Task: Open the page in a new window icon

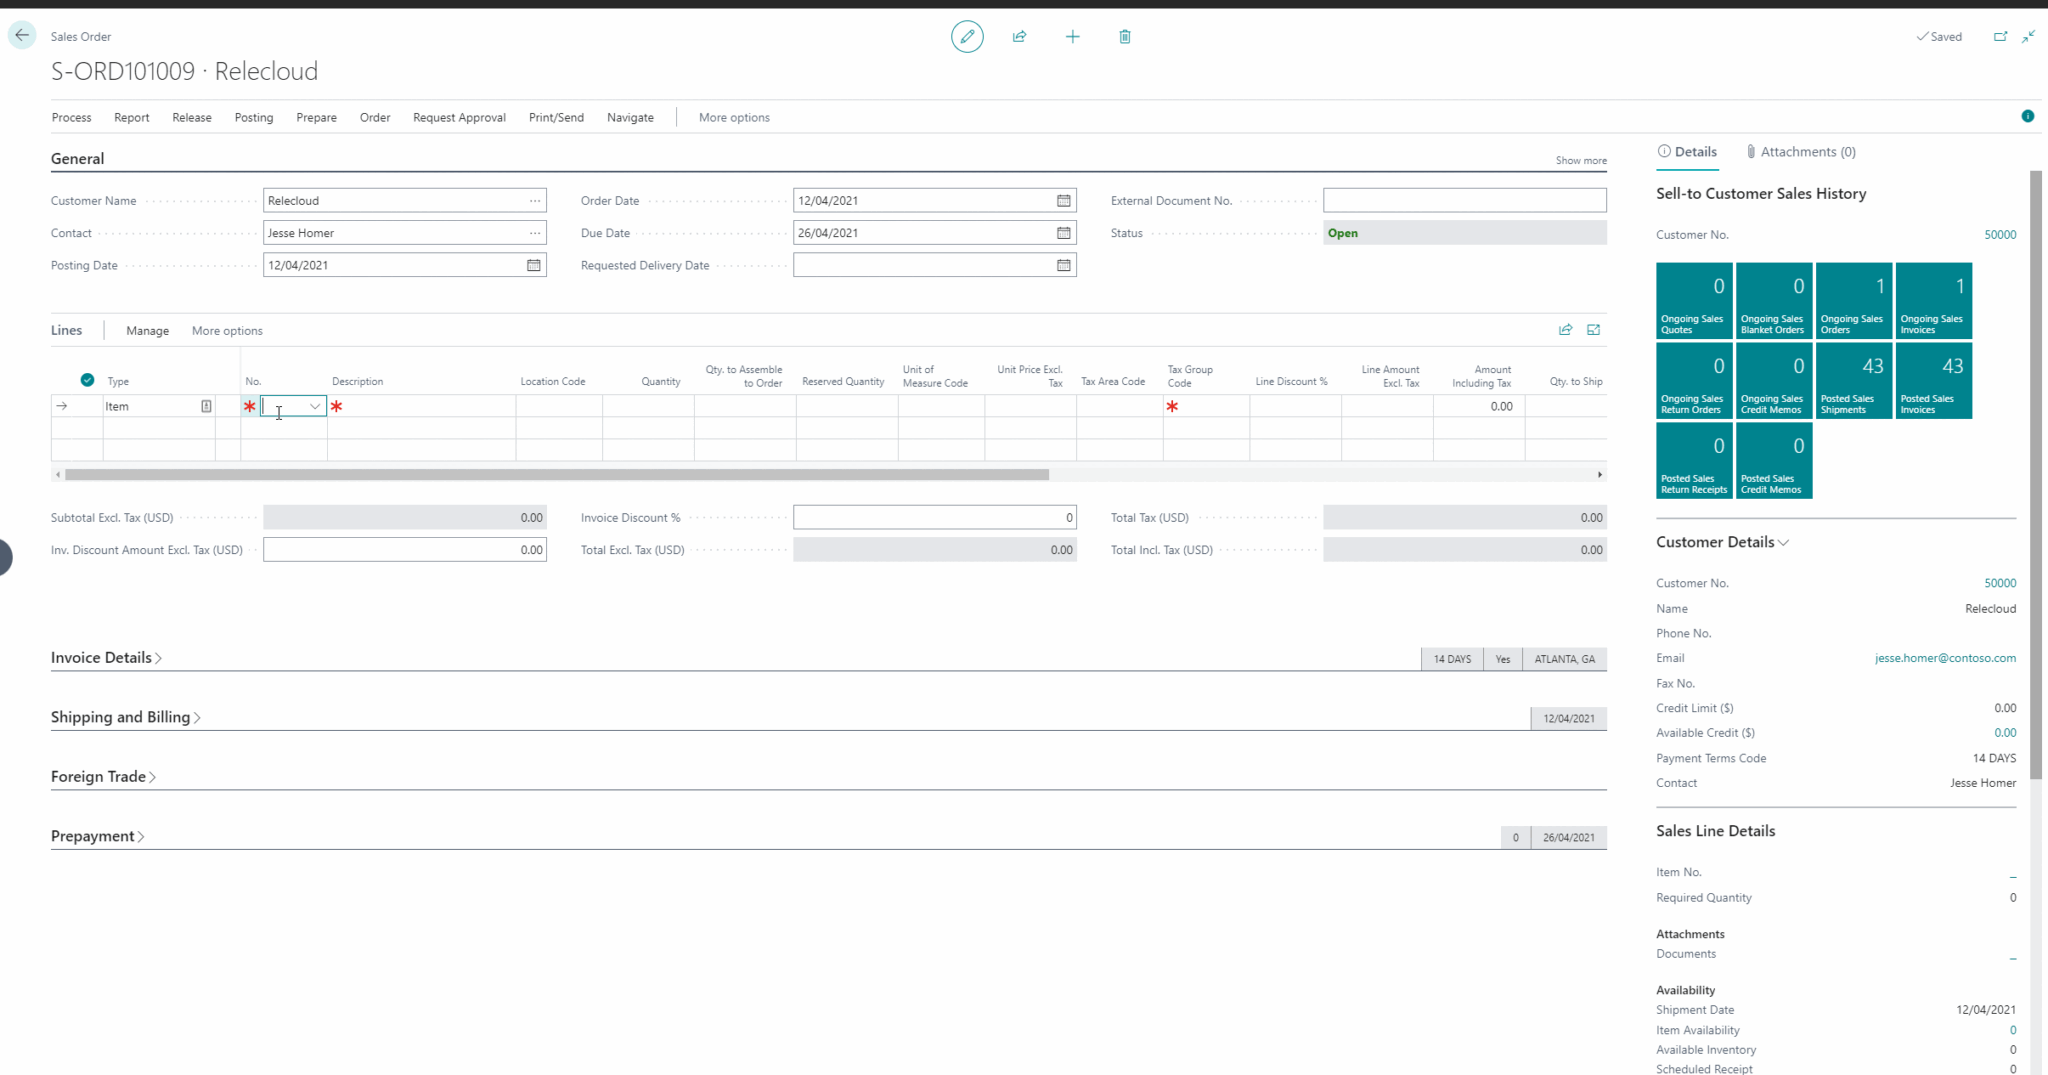Action: pyautogui.click(x=2001, y=36)
